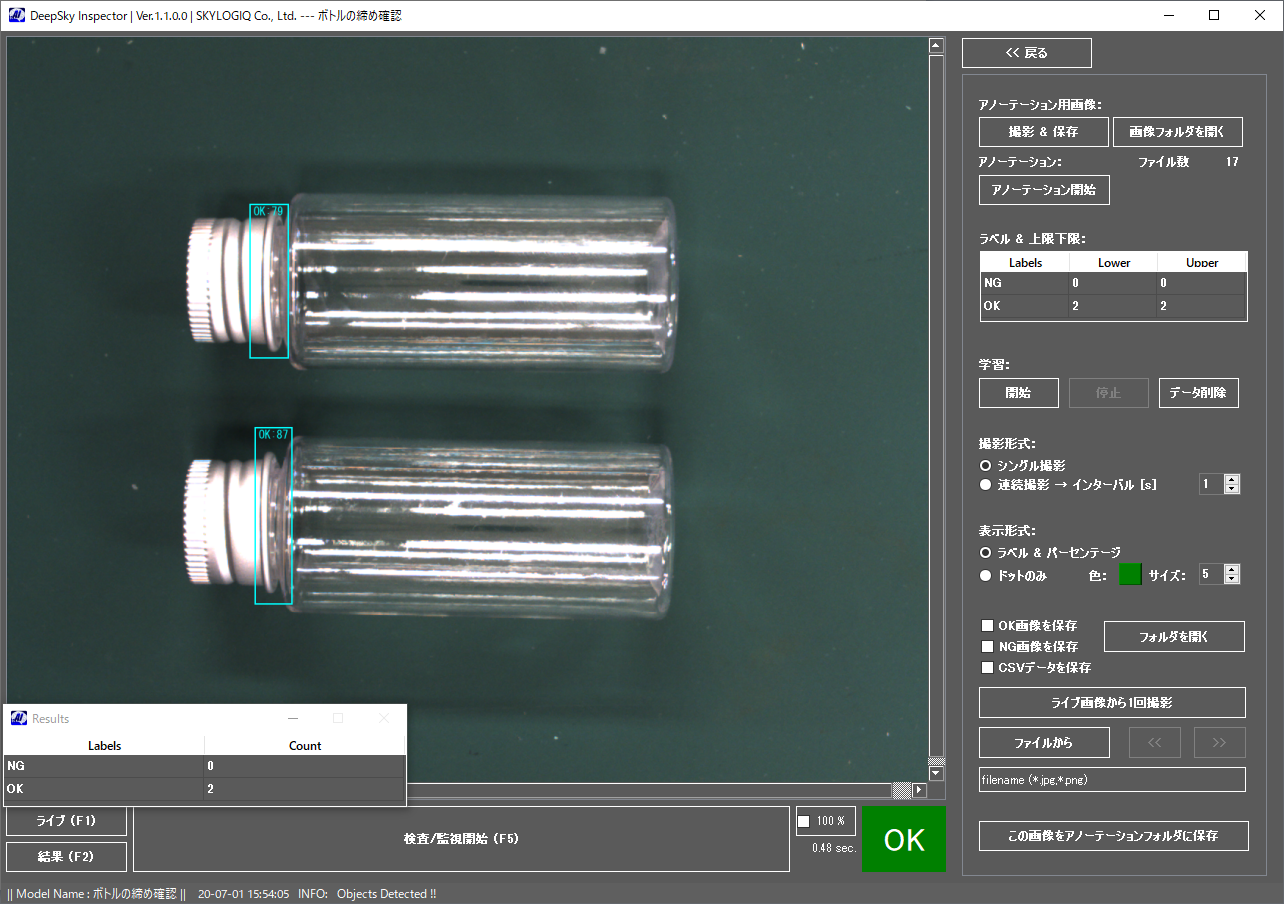Click the disabled 停止 button
Viewport: 1284px width, 904px height.
click(1109, 393)
